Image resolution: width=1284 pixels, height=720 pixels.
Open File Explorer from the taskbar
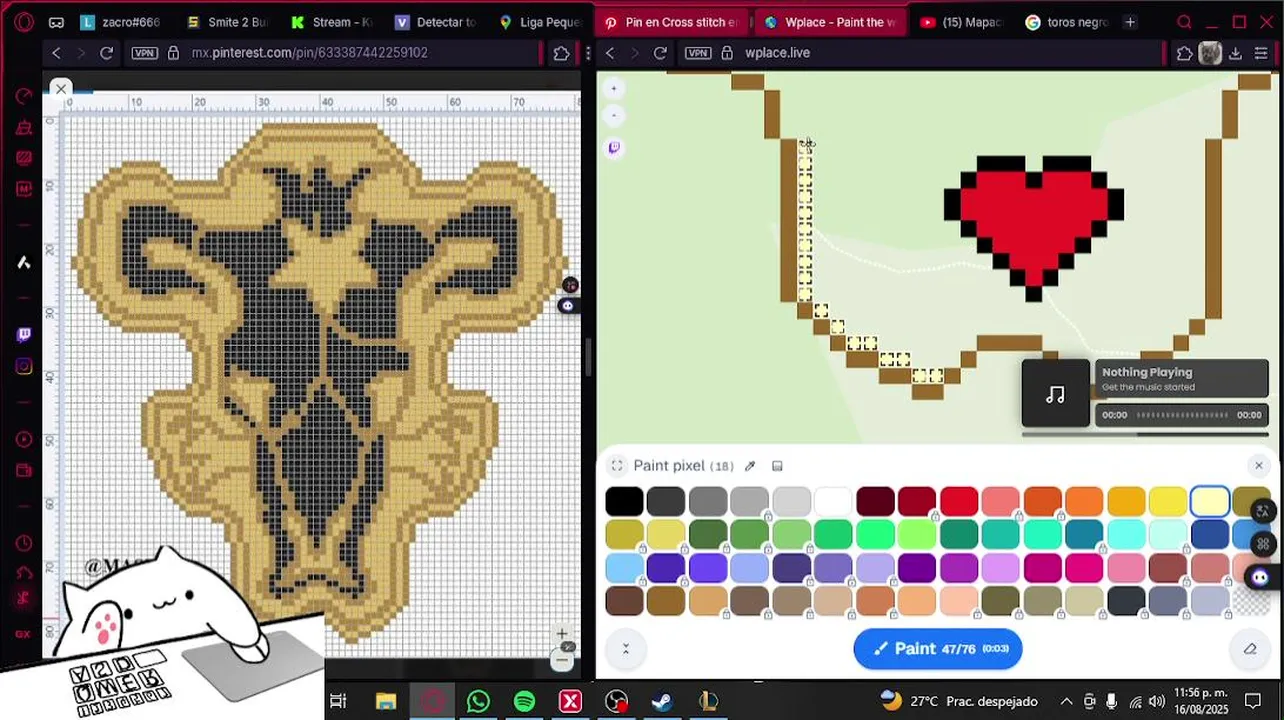click(386, 701)
